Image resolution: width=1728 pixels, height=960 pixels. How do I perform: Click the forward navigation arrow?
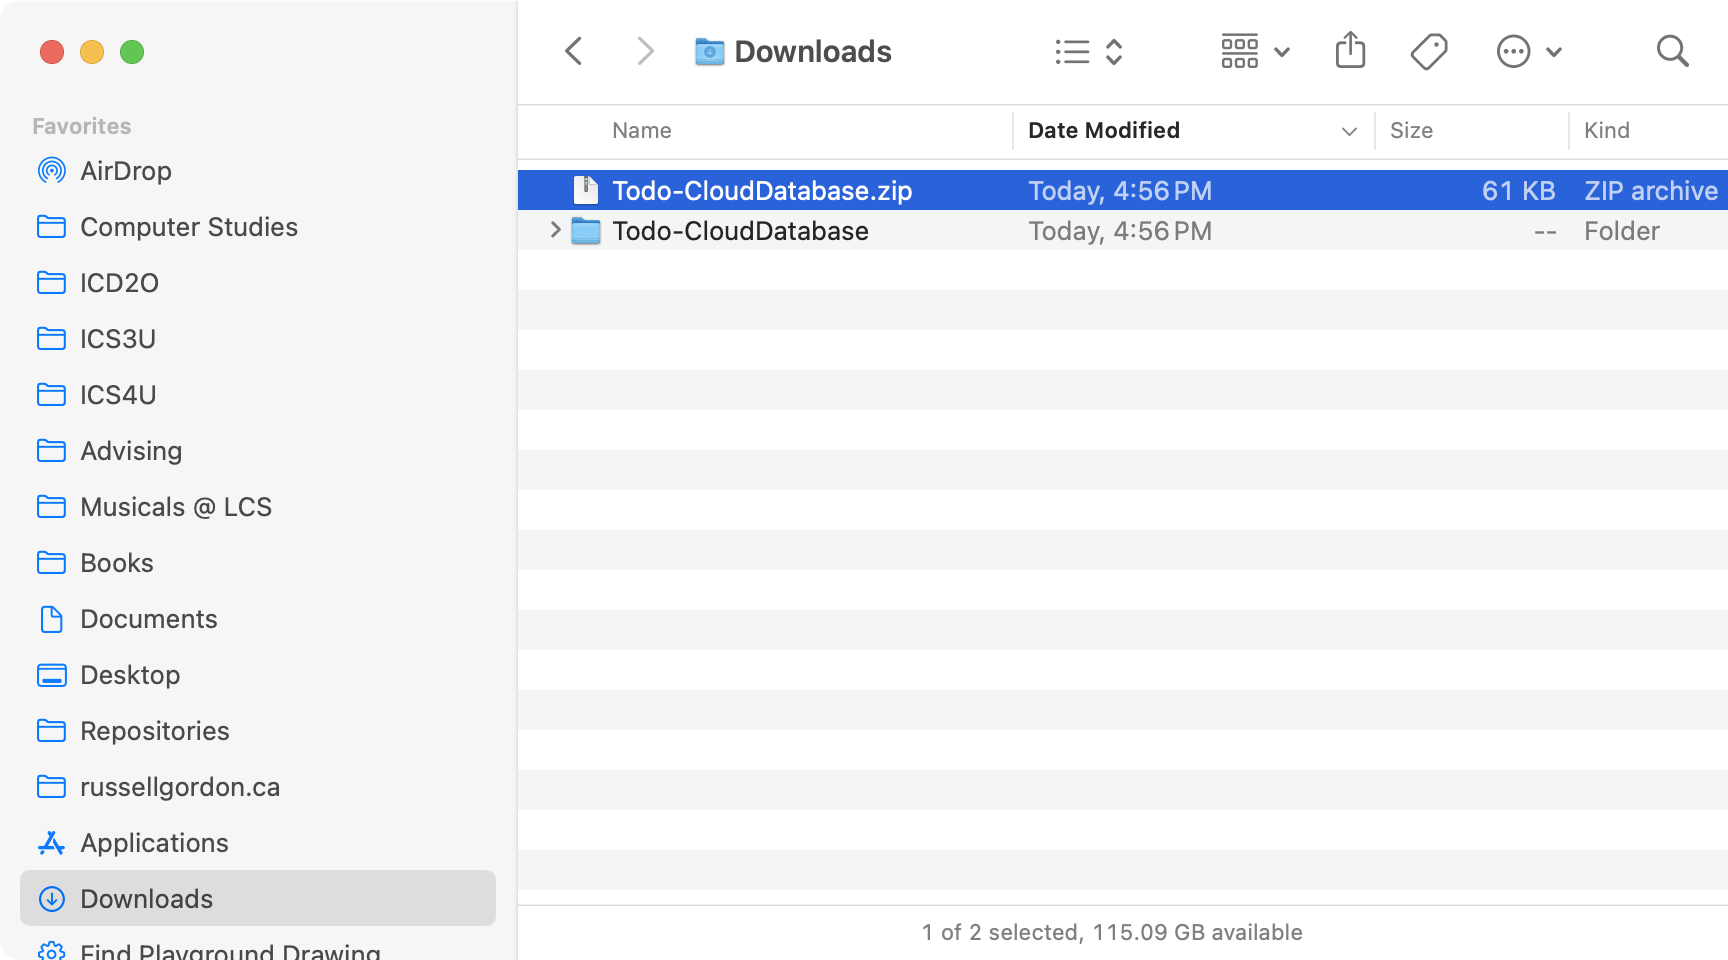[x=644, y=51]
